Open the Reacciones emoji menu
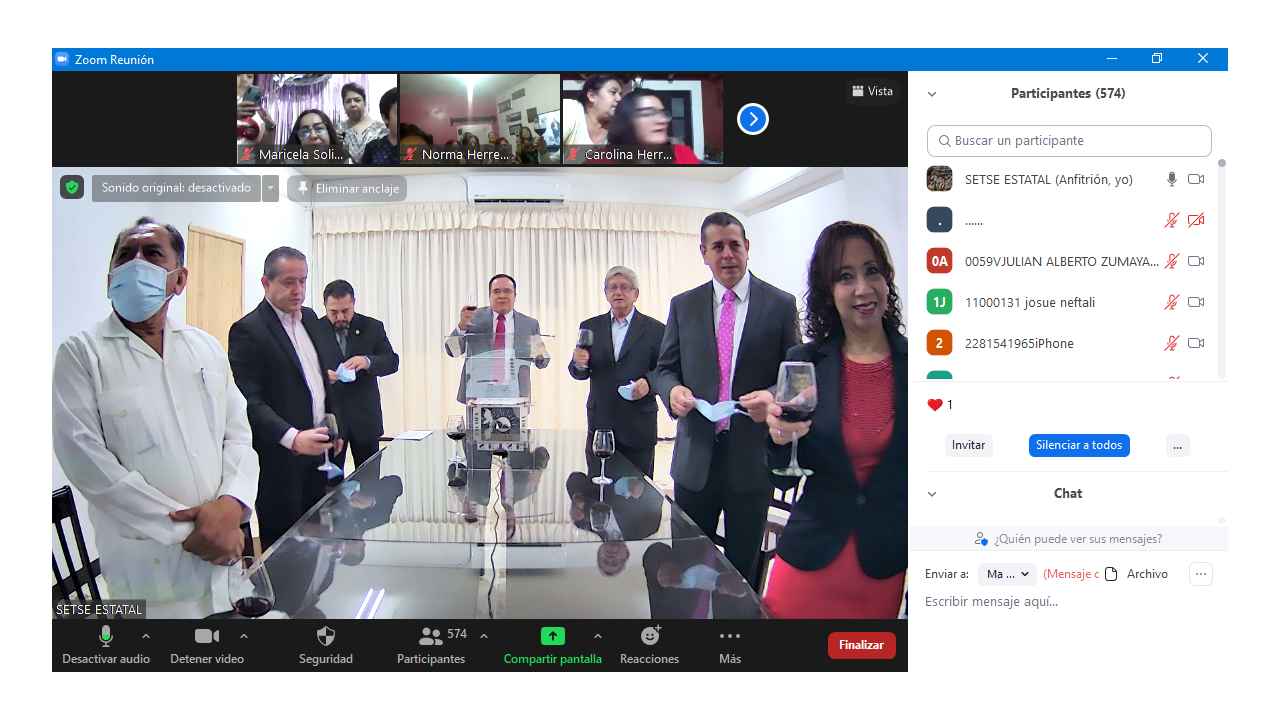Viewport: 1280px width, 720px height. click(650, 645)
